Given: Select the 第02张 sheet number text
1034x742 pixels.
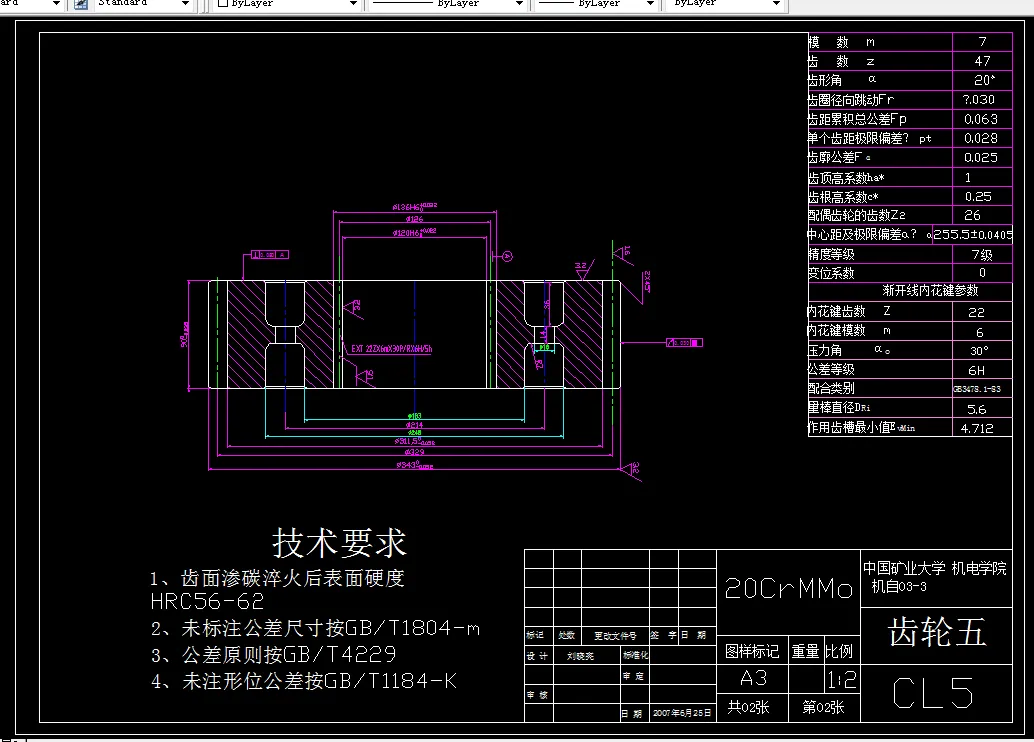Looking at the screenshot, I should click(x=823, y=707).
